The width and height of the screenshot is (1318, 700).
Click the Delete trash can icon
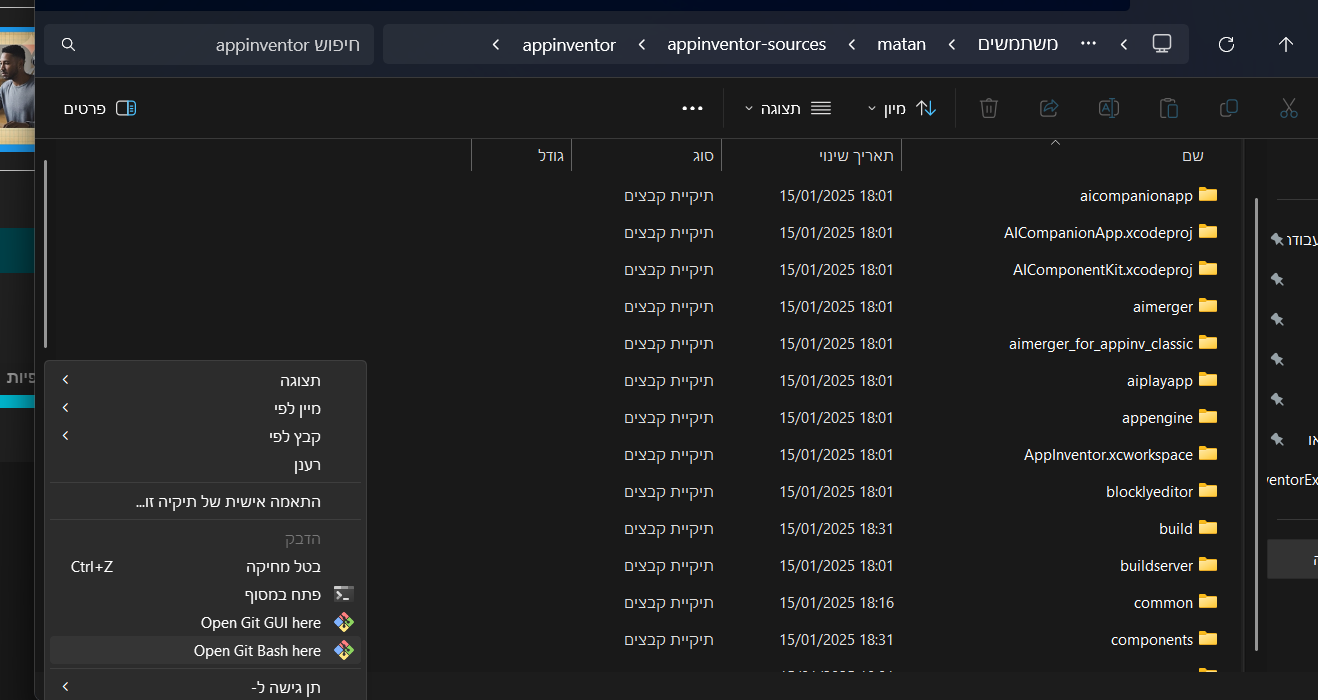989,108
